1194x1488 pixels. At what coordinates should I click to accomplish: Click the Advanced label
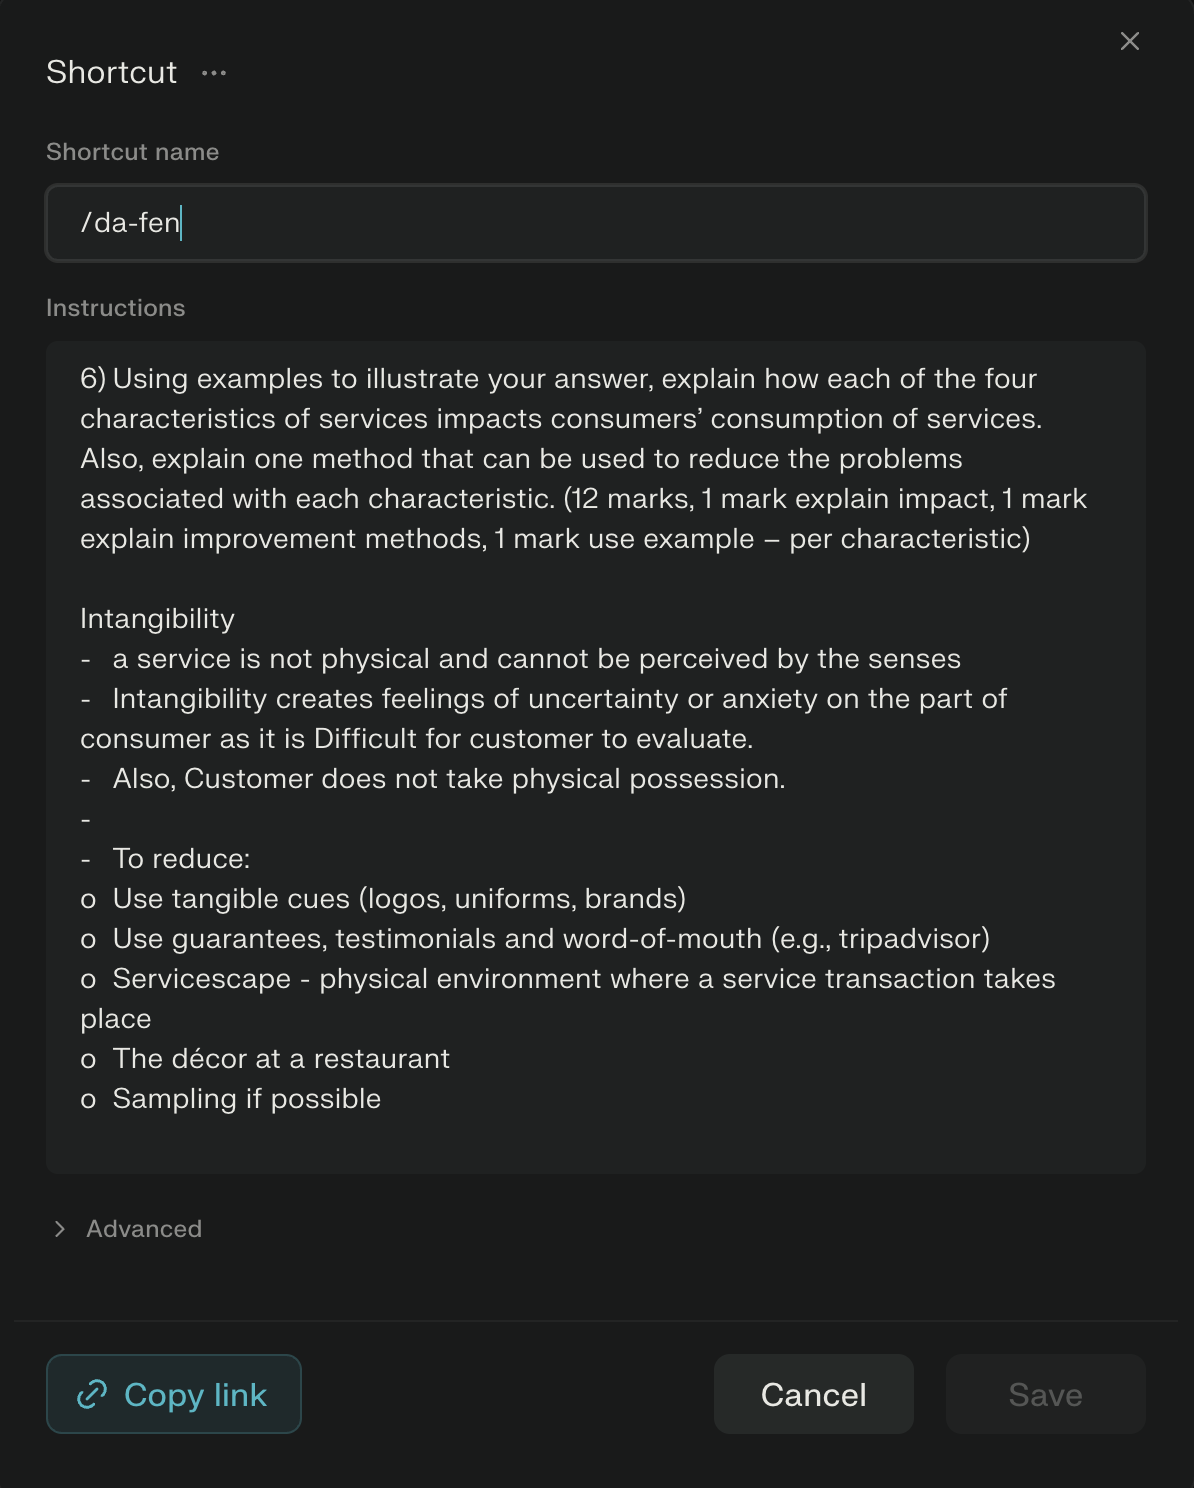[x=144, y=1229]
